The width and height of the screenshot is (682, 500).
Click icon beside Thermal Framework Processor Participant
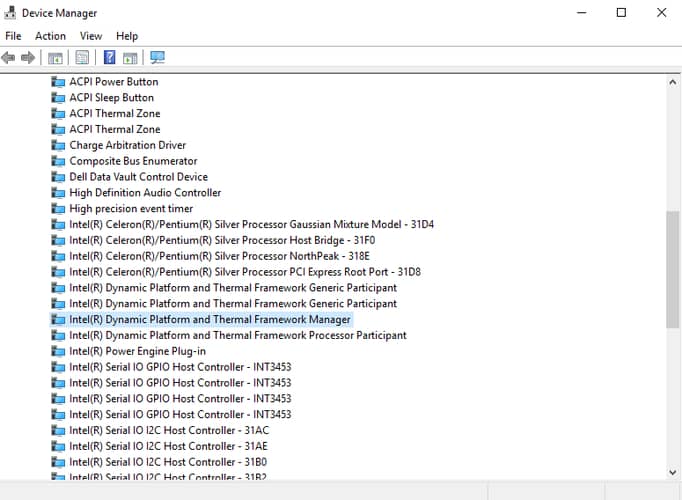point(58,335)
